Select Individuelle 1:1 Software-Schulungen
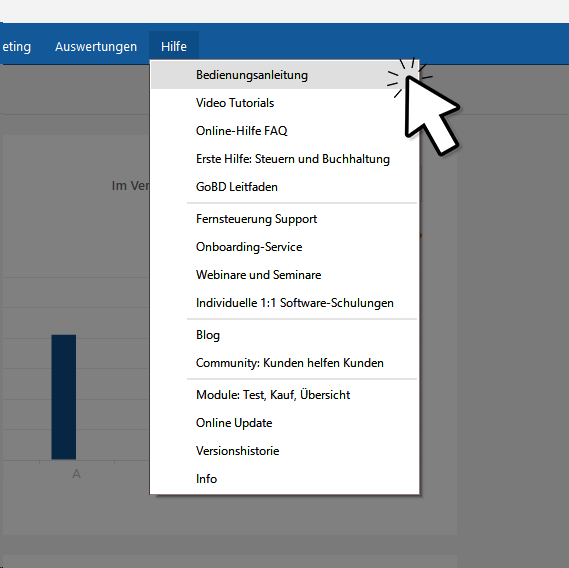Viewport: 569px width, 568px height. [x=285, y=303]
